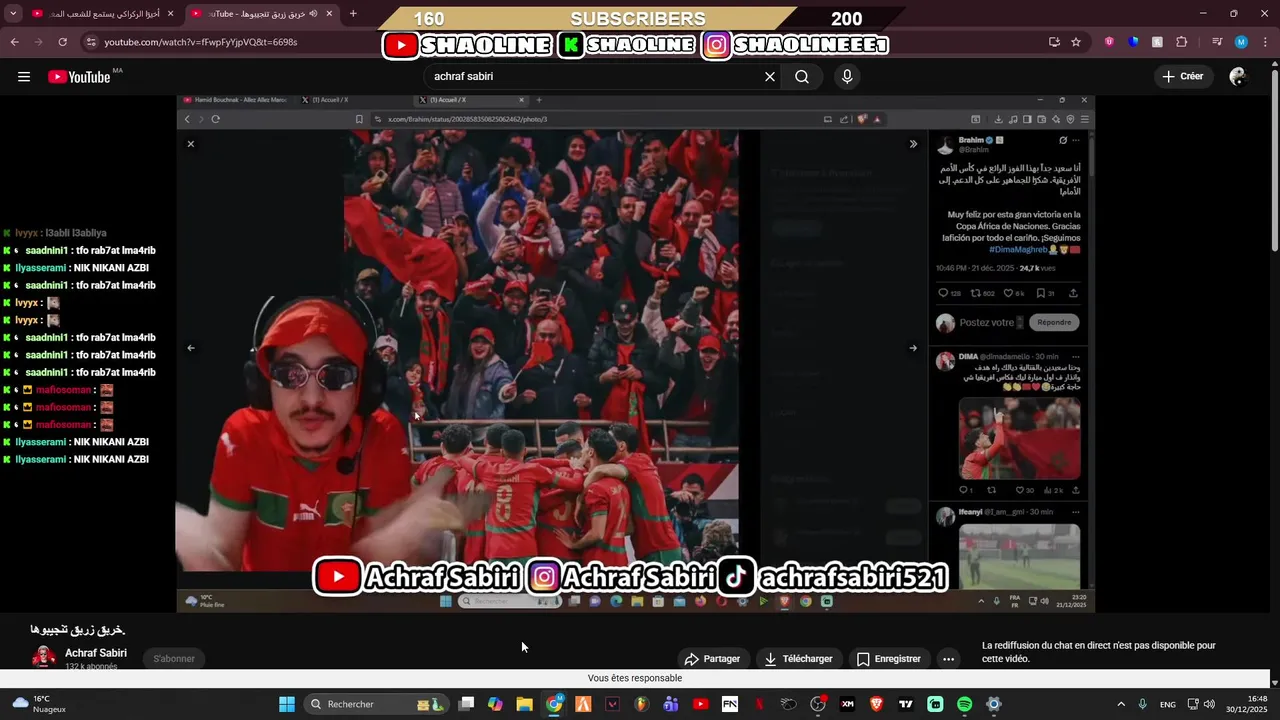Open Spotify from the taskbar
The image size is (1280, 720).
pyautogui.click(x=964, y=704)
